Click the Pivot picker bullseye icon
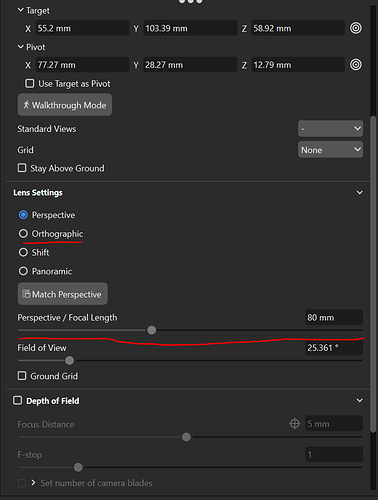The image size is (378, 500). click(x=356, y=64)
